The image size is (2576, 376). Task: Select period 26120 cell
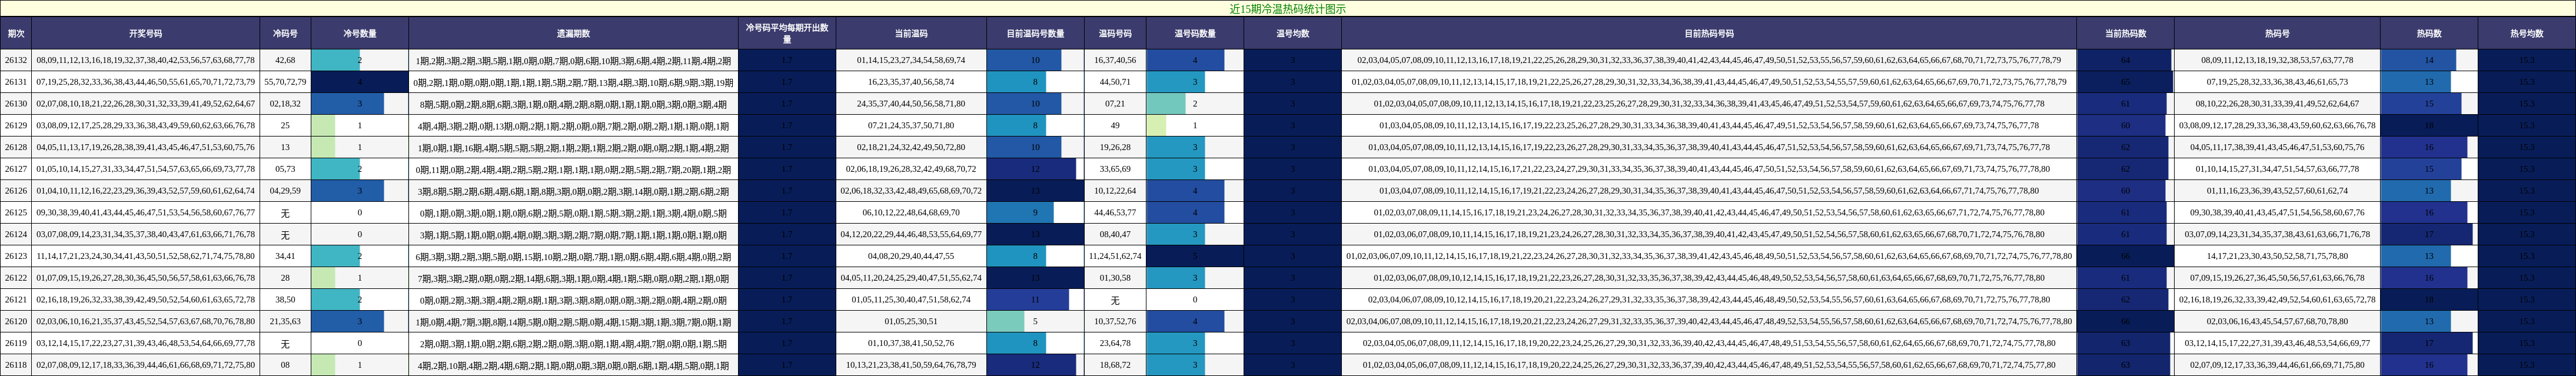tap(16, 322)
